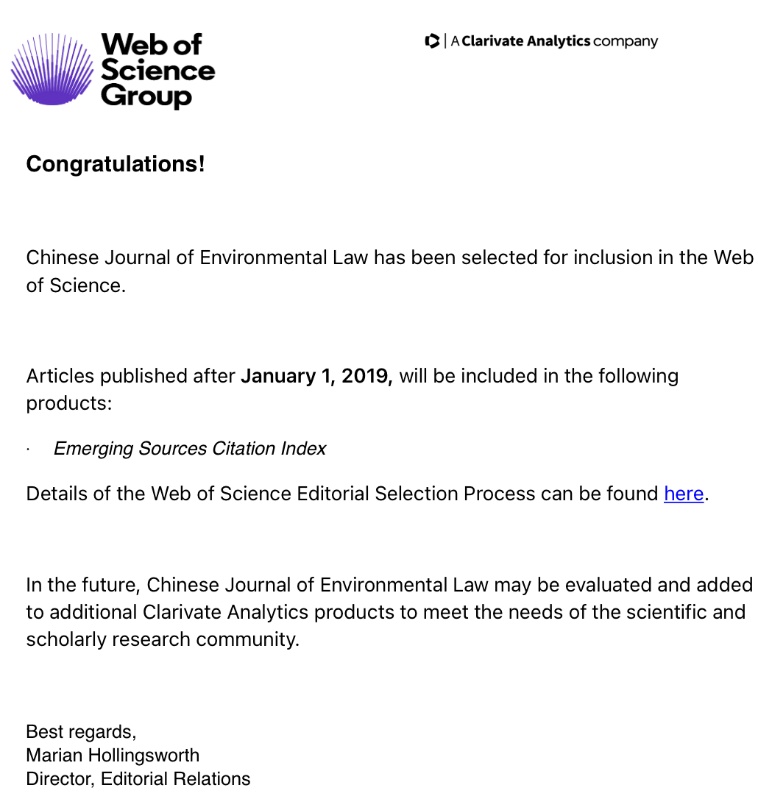This screenshot has width=758, height=810.
Task: Click the Clarivate Analytics hexagon icon
Action: (x=432, y=41)
